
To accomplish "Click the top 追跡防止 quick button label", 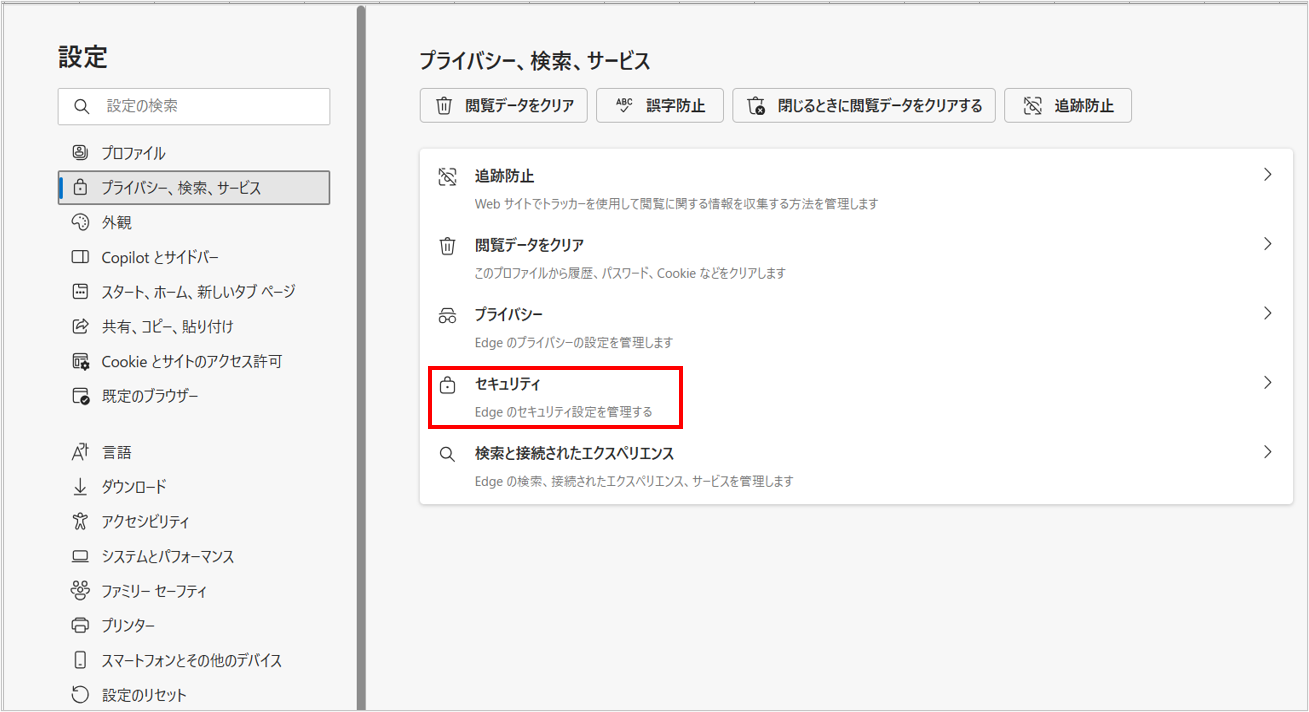I will pos(1084,105).
